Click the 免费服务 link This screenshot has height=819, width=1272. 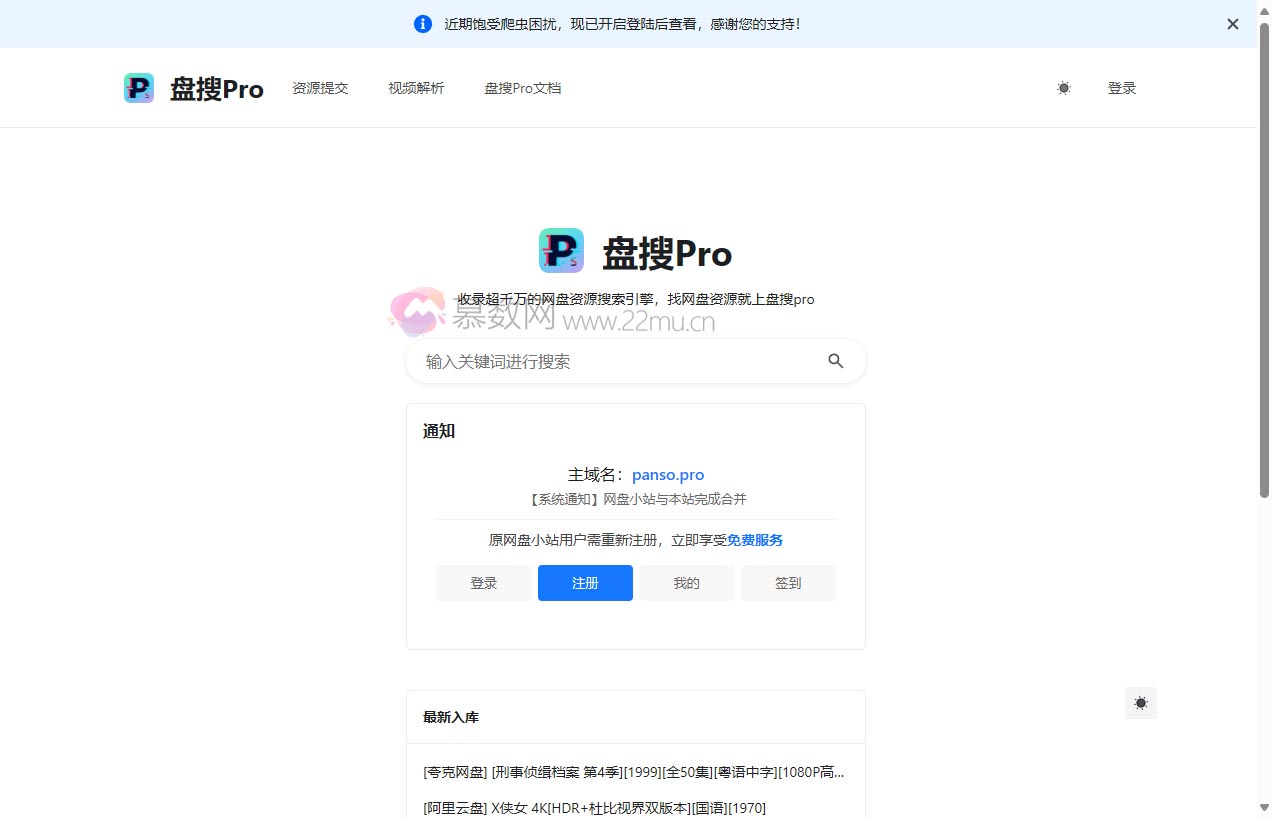point(755,540)
